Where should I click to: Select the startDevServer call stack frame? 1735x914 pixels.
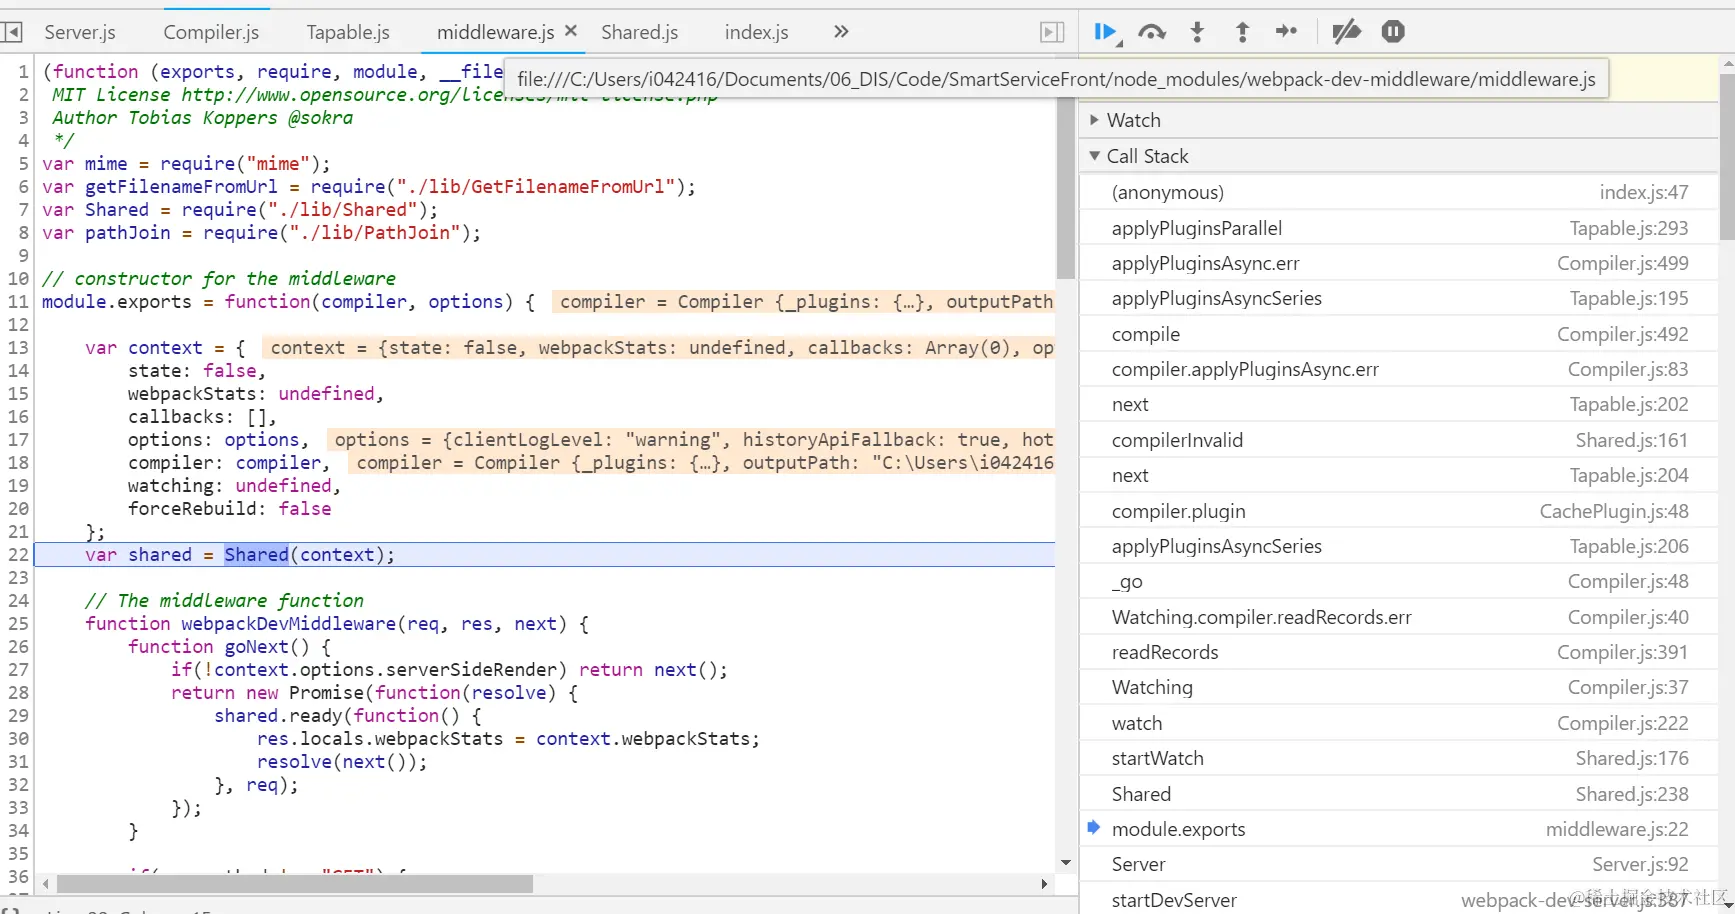[1399, 900]
